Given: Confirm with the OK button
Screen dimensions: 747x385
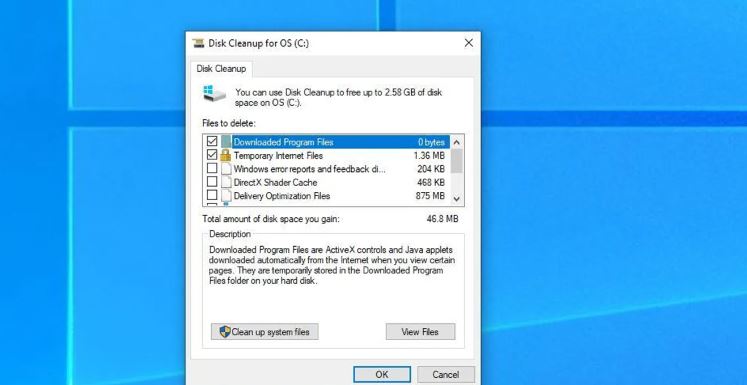Looking at the screenshot, I should pos(382,375).
